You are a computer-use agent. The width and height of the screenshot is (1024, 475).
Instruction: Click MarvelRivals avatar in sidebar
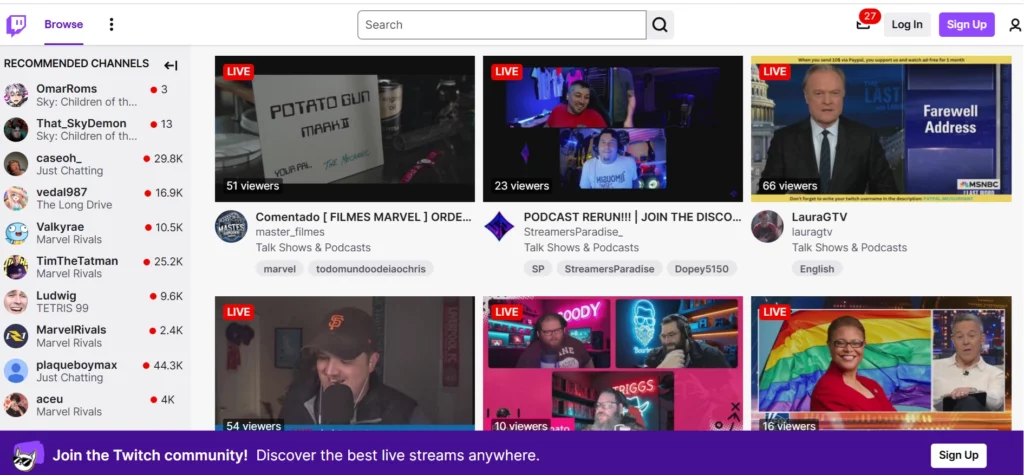click(16, 336)
